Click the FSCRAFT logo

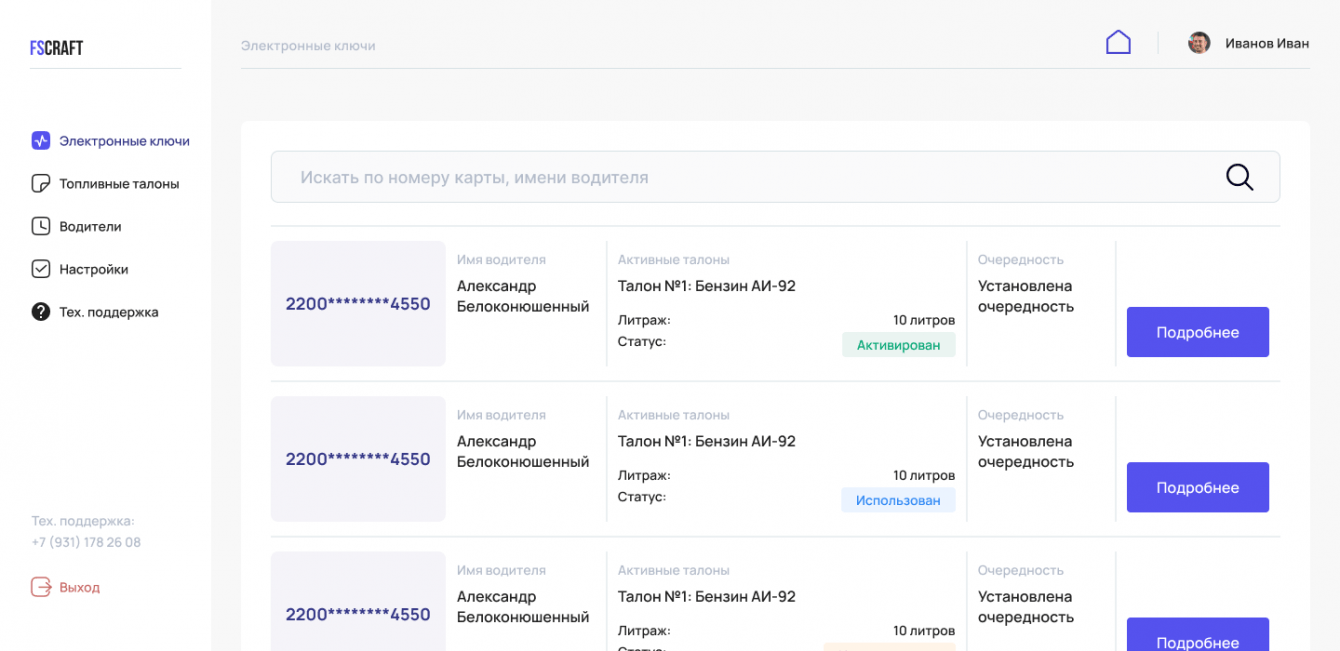pyautogui.click(x=57, y=48)
